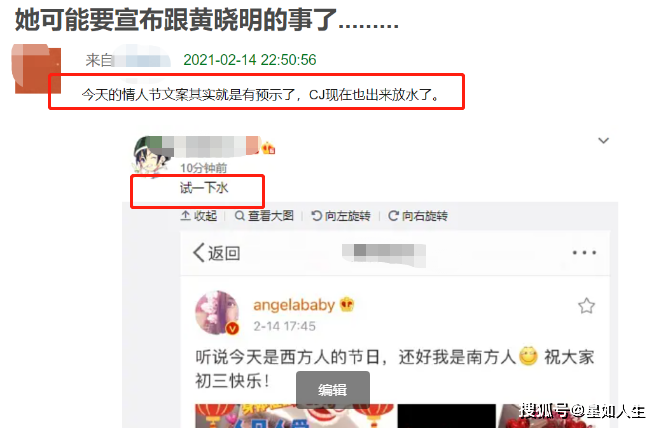The width and height of the screenshot is (660, 428).
Task: Expand the comment options chevron
Action: point(604,141)
